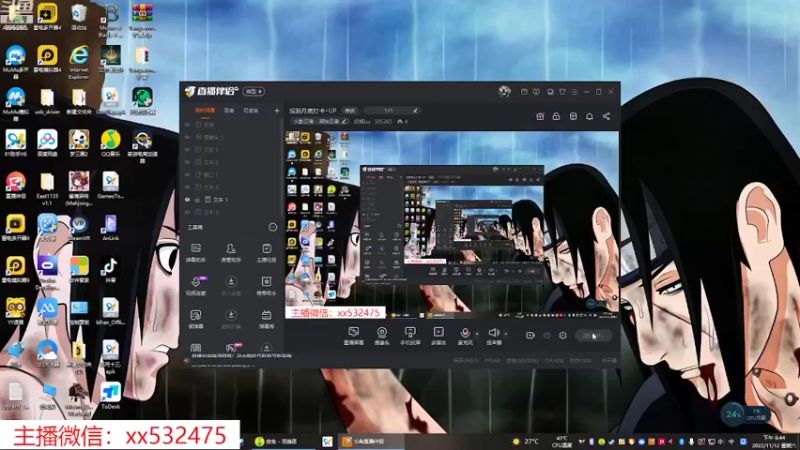Add a 手机投屏 phone cast source
The width and height of the screenshot is (800, 450).
point(410,336)
